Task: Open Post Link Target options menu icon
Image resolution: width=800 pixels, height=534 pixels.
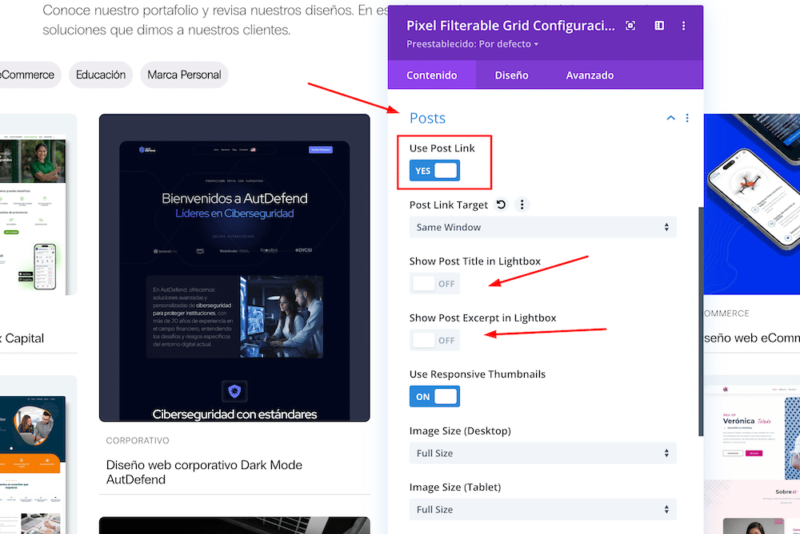Action: click(x=521, y=205)
